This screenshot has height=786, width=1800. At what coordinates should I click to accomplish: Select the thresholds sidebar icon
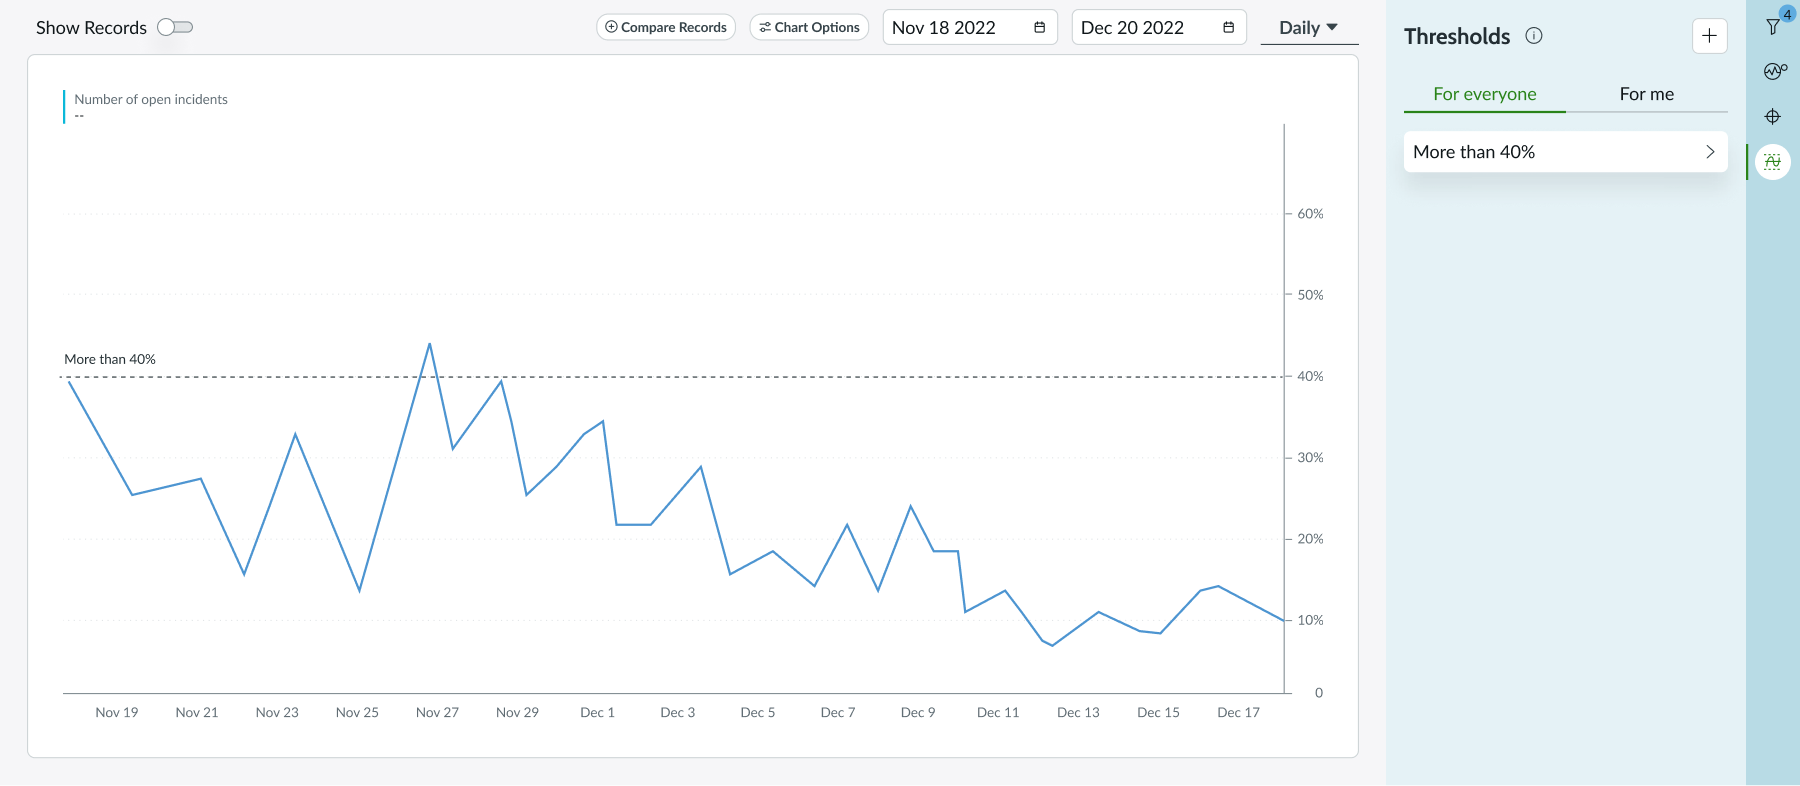[x=1773, y=162]
